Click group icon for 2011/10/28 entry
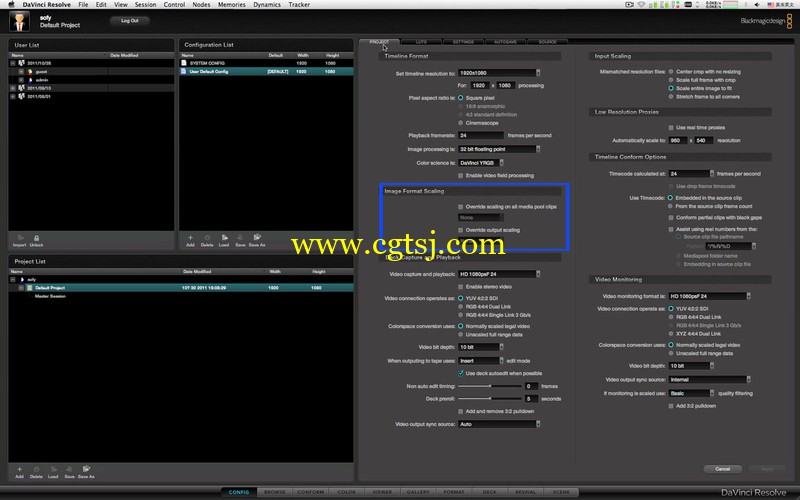This screenshot has width=800, height=500. pyautogui.click(x=21, y=63)
